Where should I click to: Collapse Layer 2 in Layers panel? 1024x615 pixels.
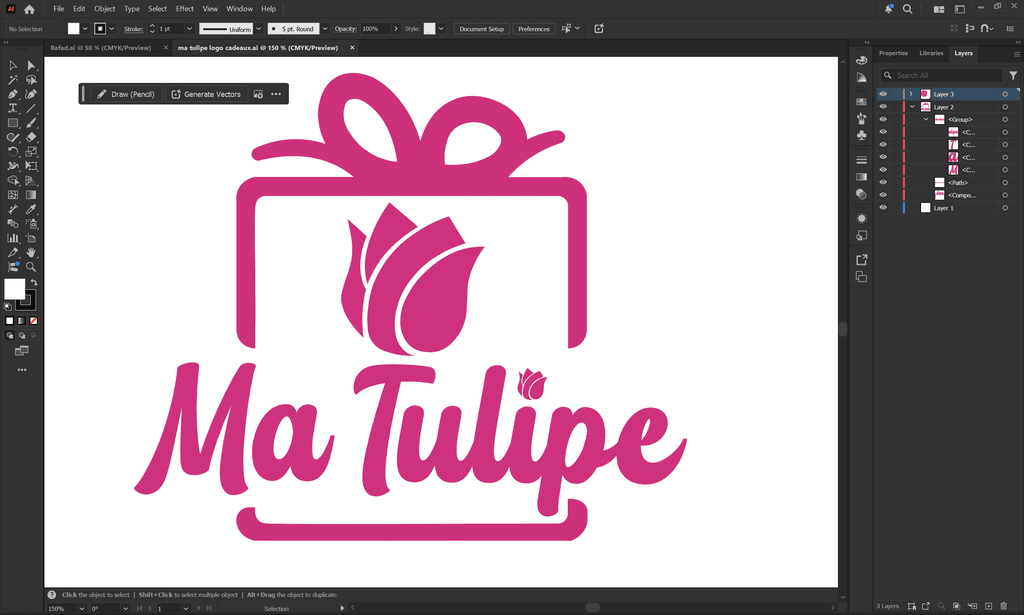click(x=912, y=107)
